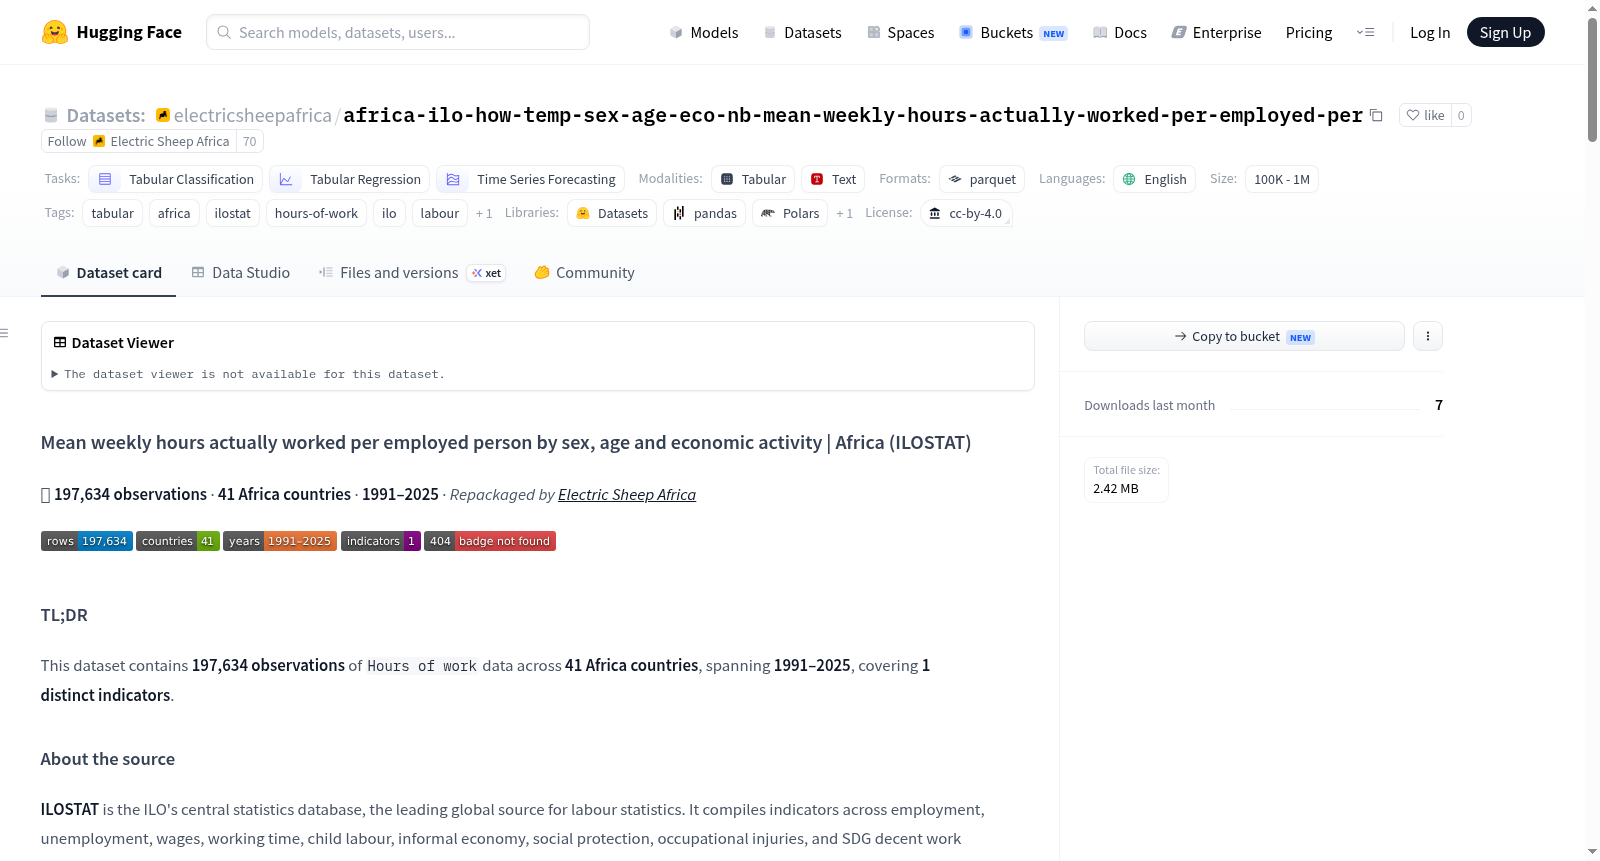The height and width of the screenshot is (861, 1600).
Task: Open the Enterprise nav item
Action: [1216, 32]
